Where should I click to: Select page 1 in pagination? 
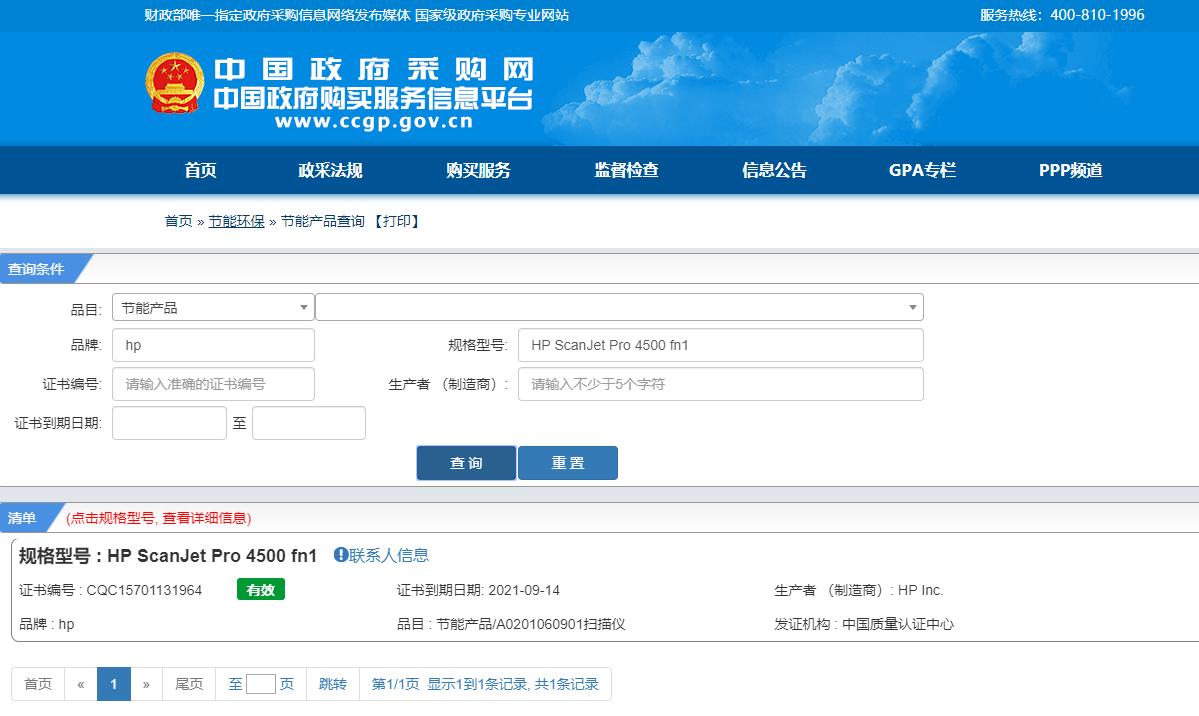tap(114, 684)
